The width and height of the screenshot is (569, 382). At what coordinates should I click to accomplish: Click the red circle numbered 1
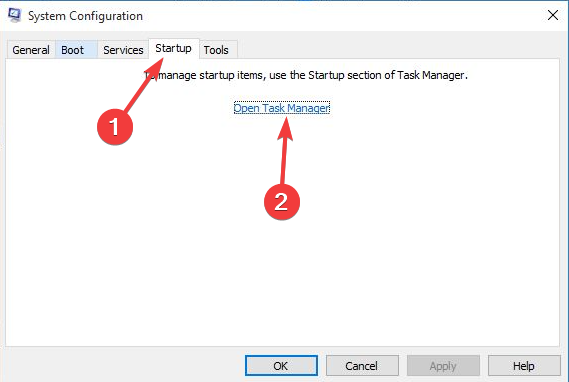[115, 127]
